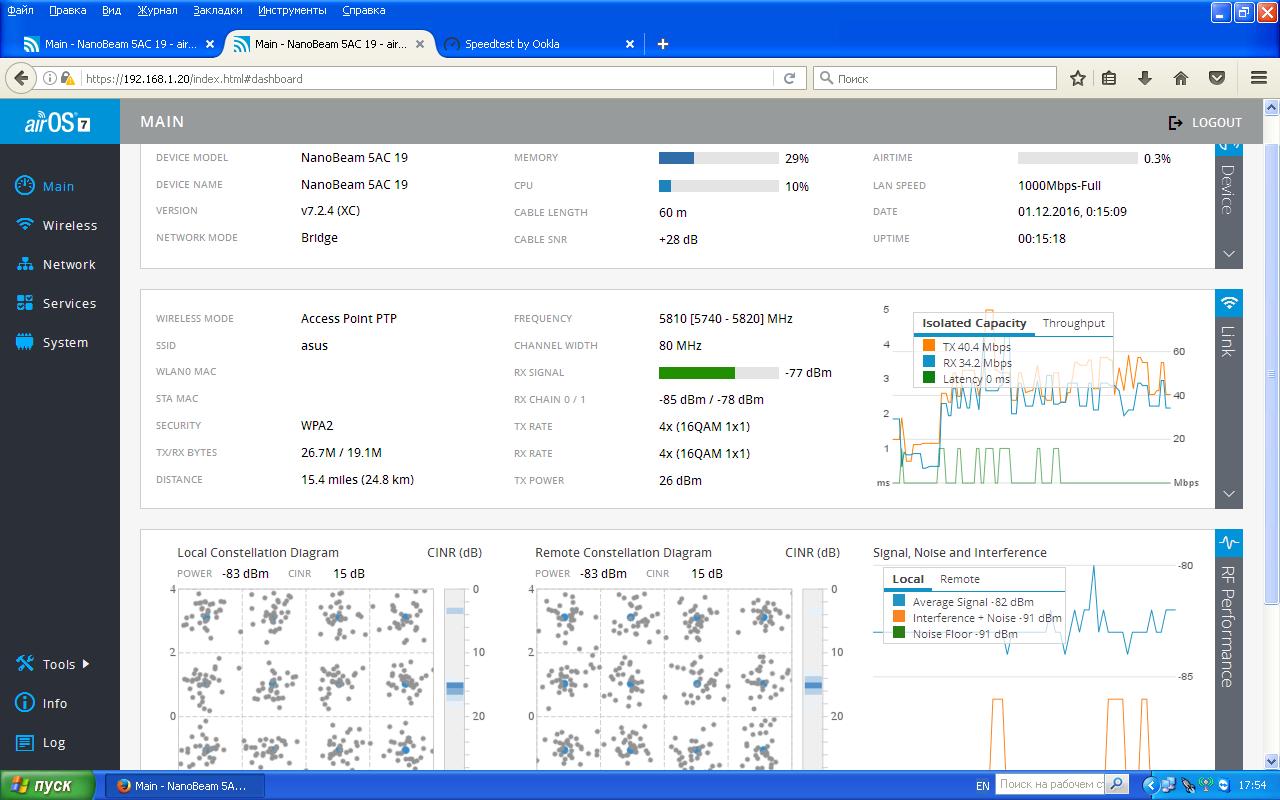Click the taskbar clock 17:54
The image size is (1280, 800).
[1252, 786]
